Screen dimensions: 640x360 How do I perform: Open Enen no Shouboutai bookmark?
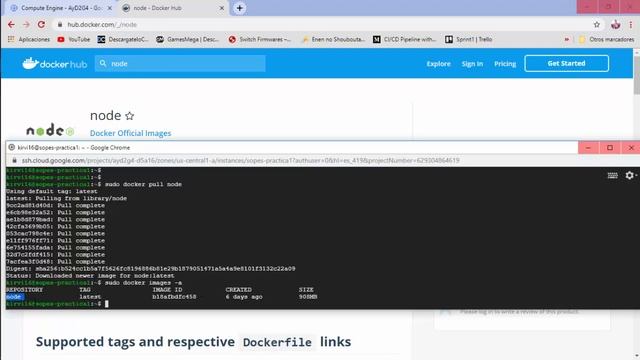tap(333, 39)
